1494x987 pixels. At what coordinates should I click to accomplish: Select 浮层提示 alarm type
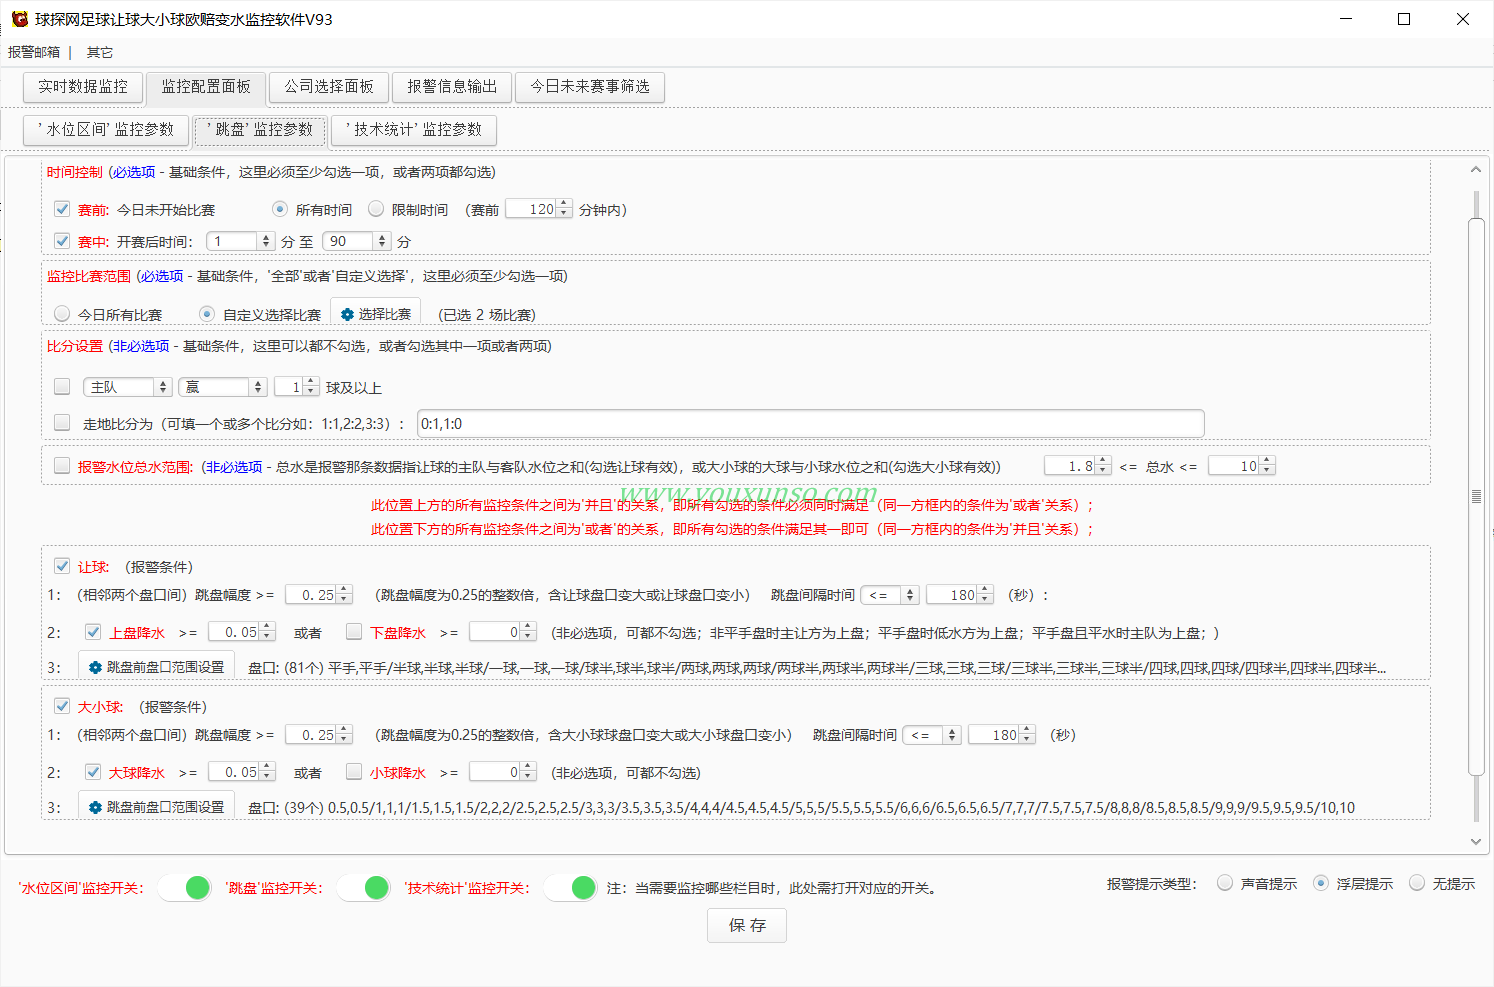(x=1321, y=883)
